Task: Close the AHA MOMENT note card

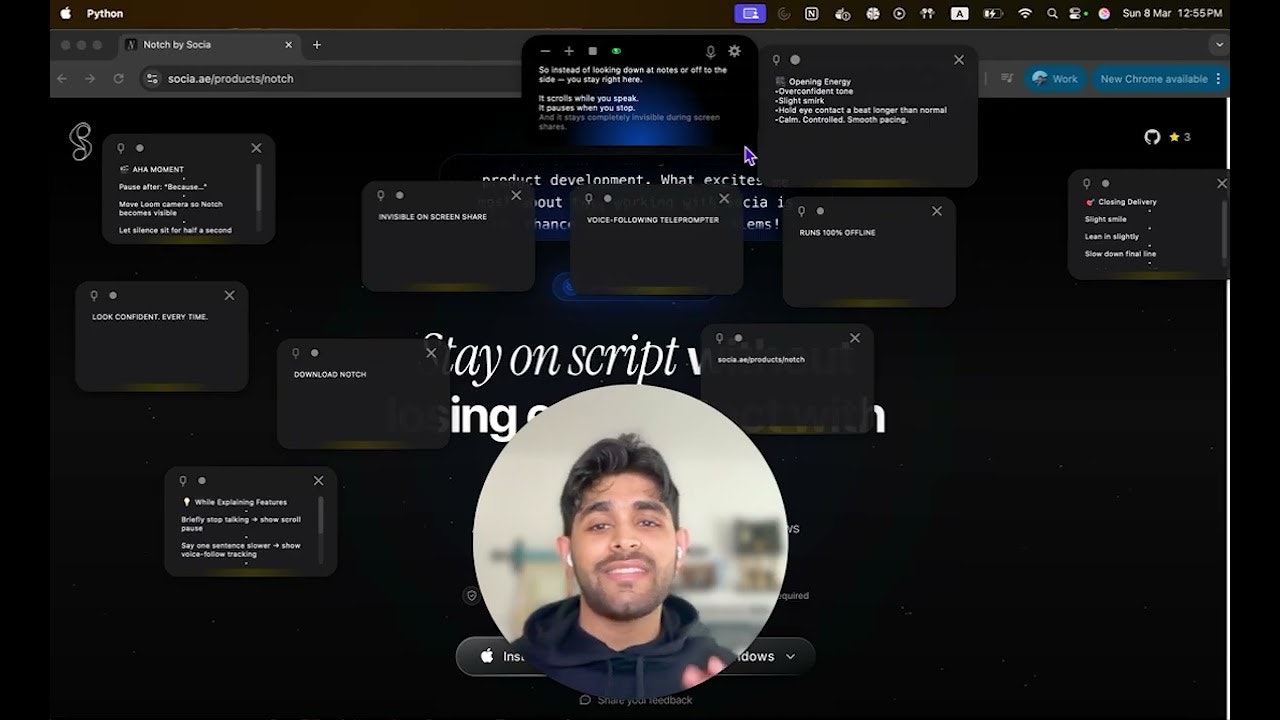Action: (256, 148)
